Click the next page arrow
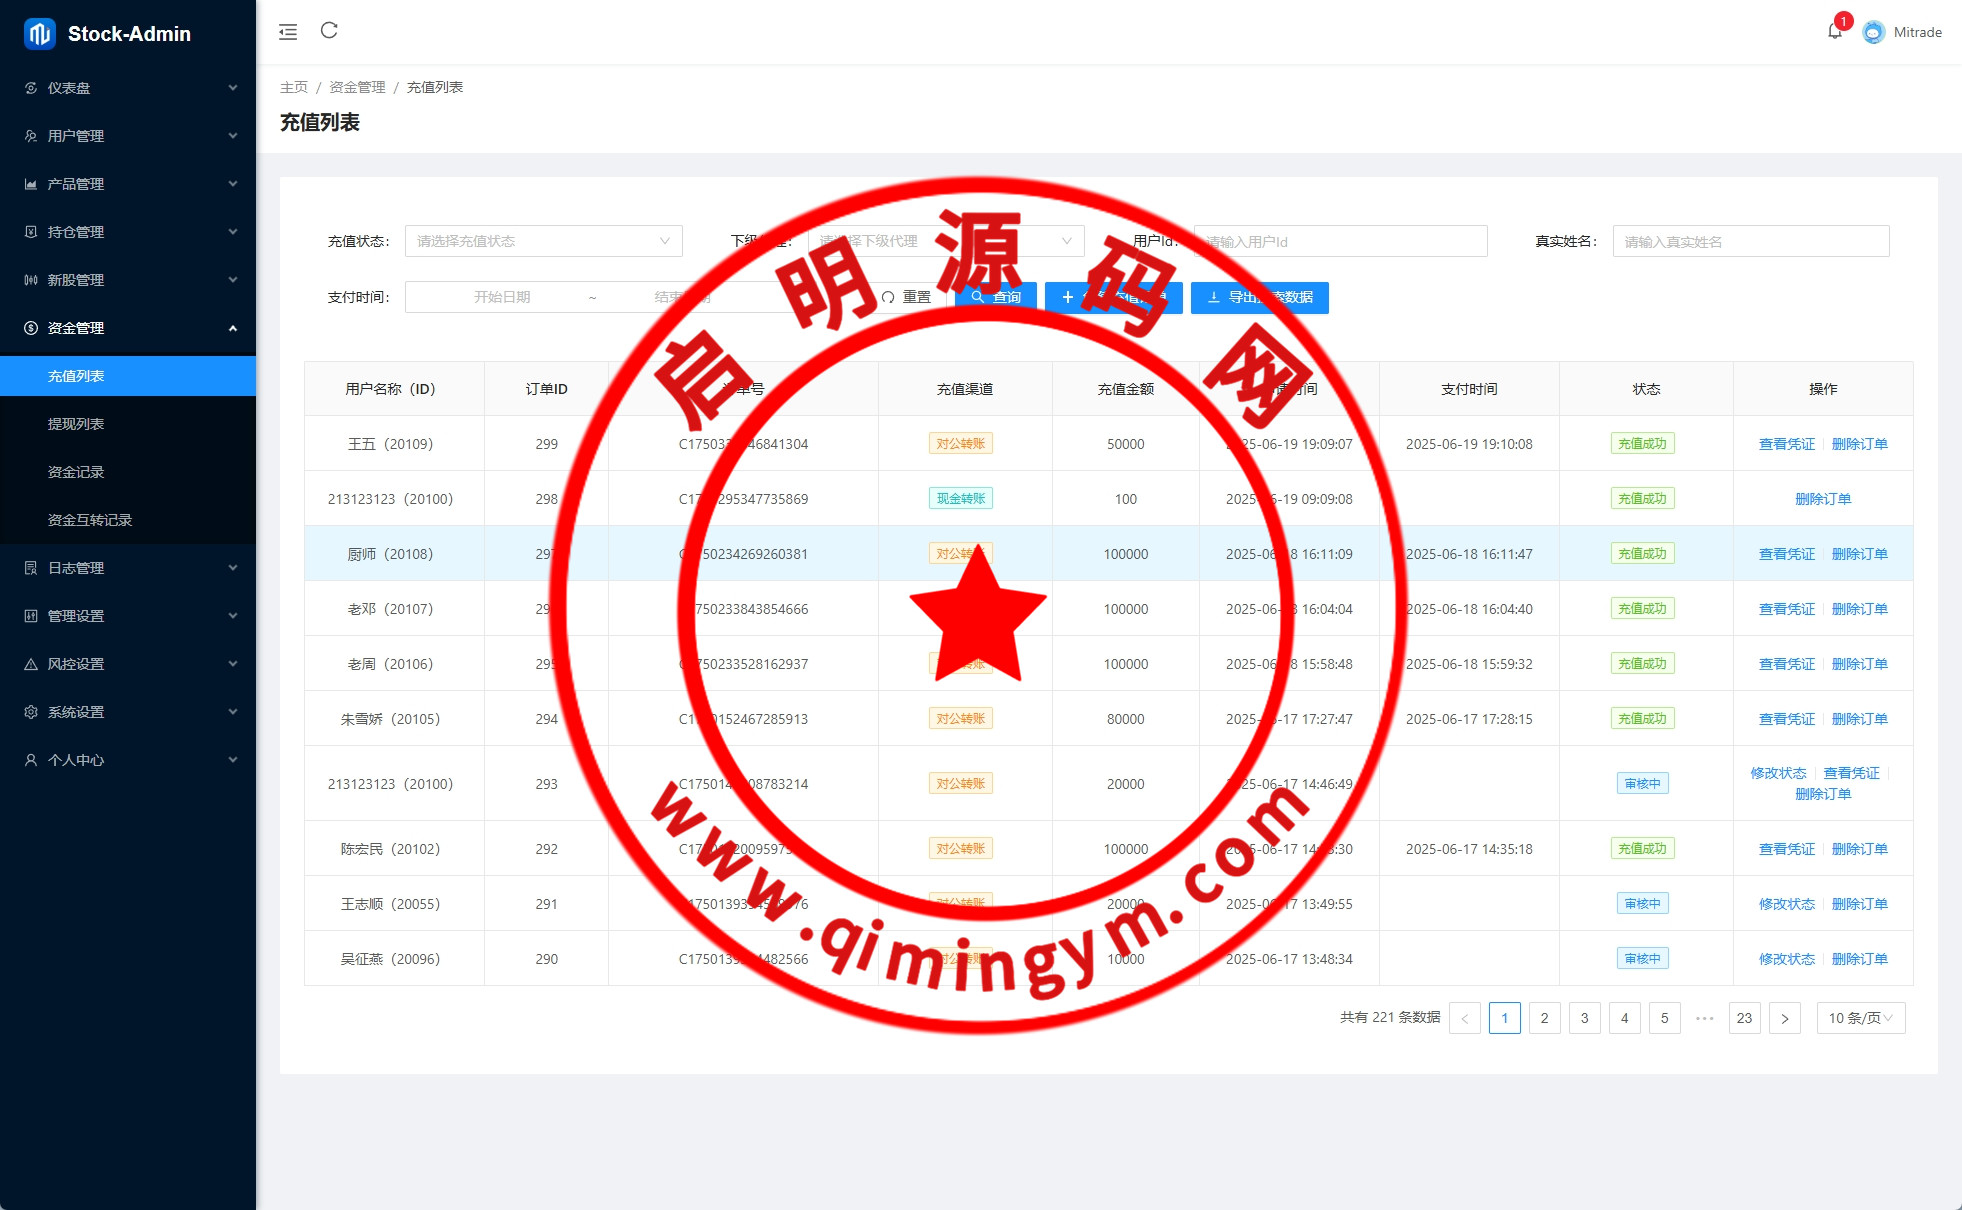 tap(1784, 1018)
